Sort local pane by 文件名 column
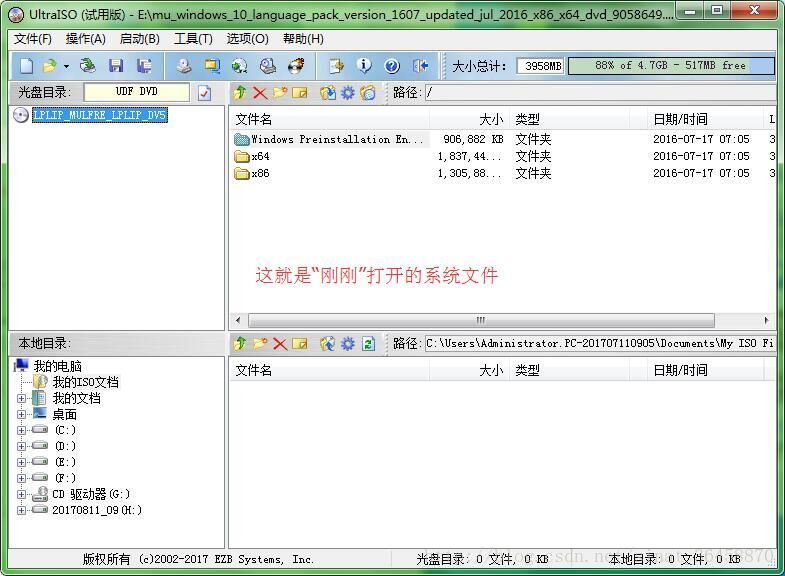The height and width of the screenshot is (576, 785). coord(329,371)
